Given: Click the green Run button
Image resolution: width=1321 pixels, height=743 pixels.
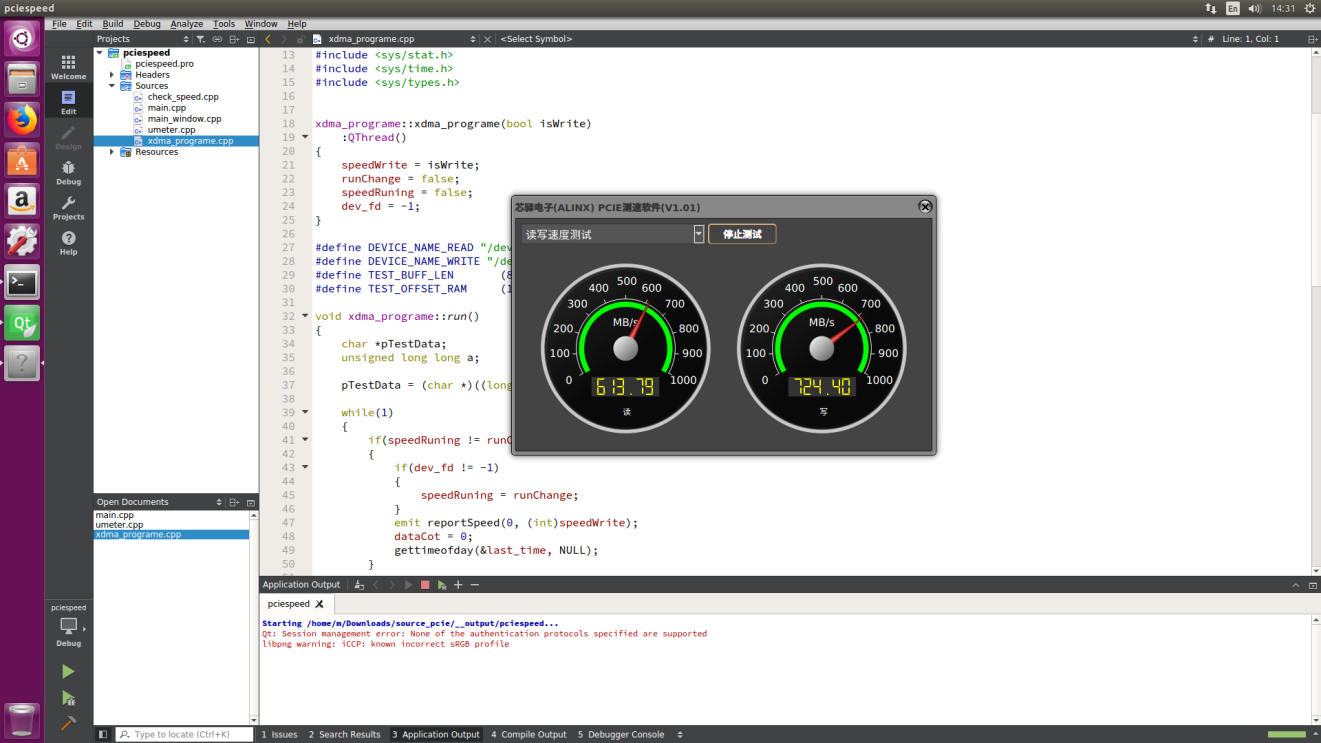Looking at the screenshot, I should pyautogui.click(x=68, y=671).
